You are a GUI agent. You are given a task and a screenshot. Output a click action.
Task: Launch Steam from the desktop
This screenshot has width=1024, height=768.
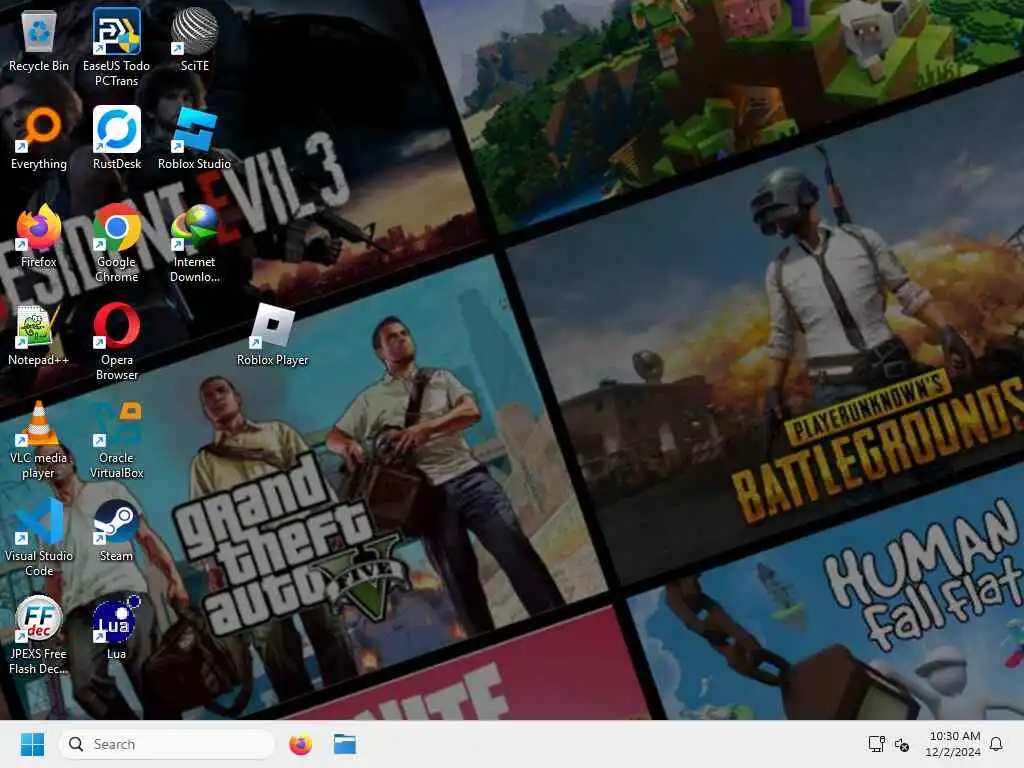(116, 531)
